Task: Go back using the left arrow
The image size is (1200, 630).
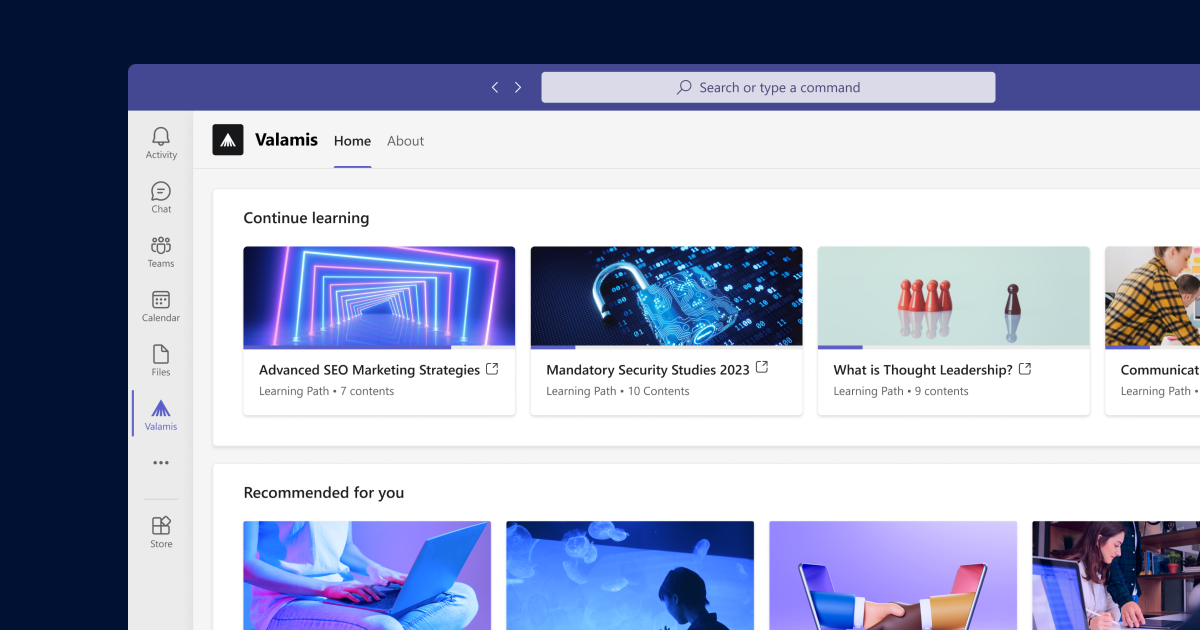Action: tap(495, 87)
